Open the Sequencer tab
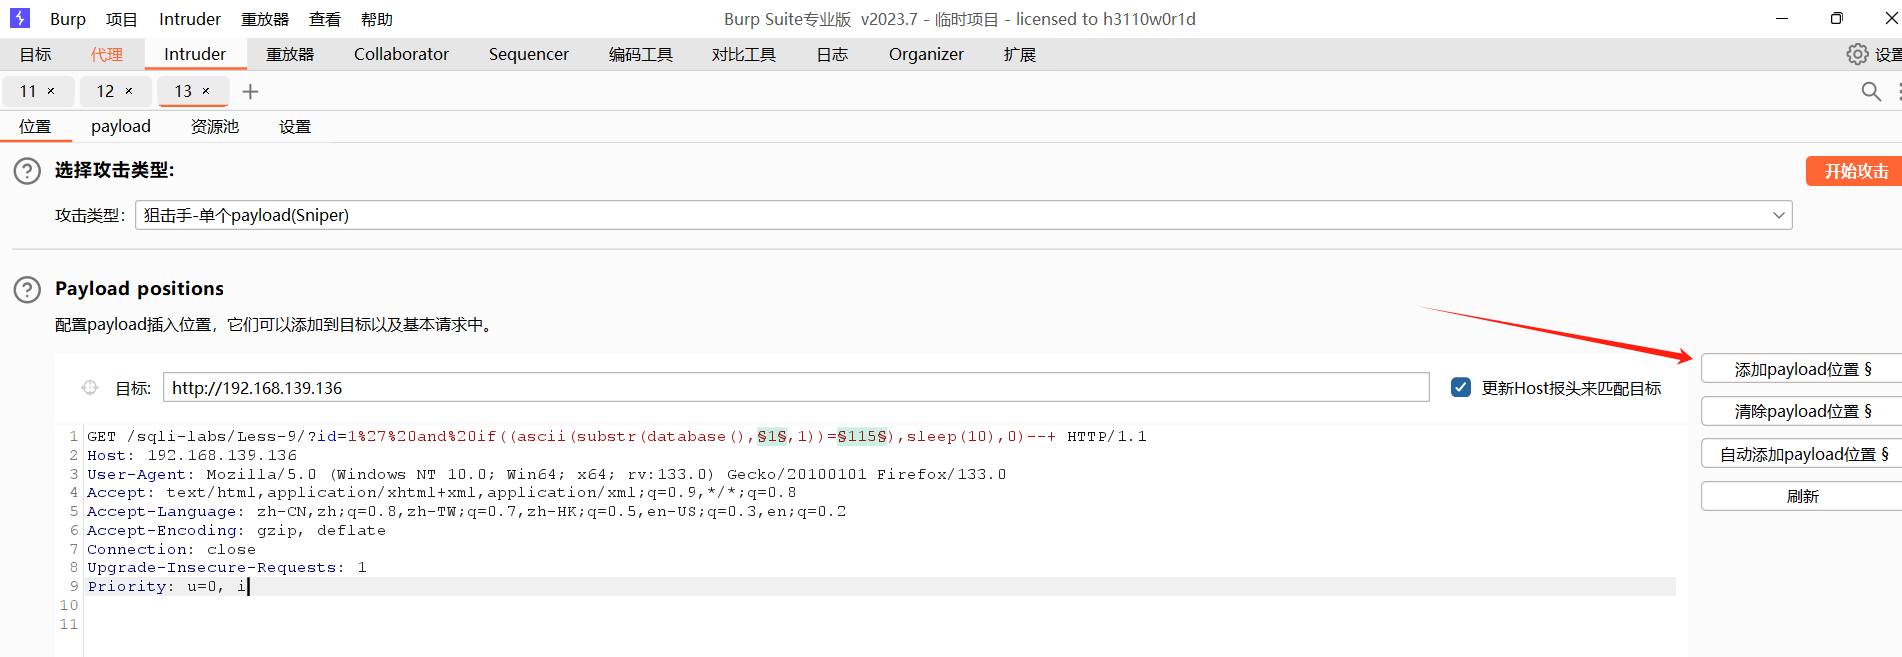1902x657 pixels. [x=529, y=54]
